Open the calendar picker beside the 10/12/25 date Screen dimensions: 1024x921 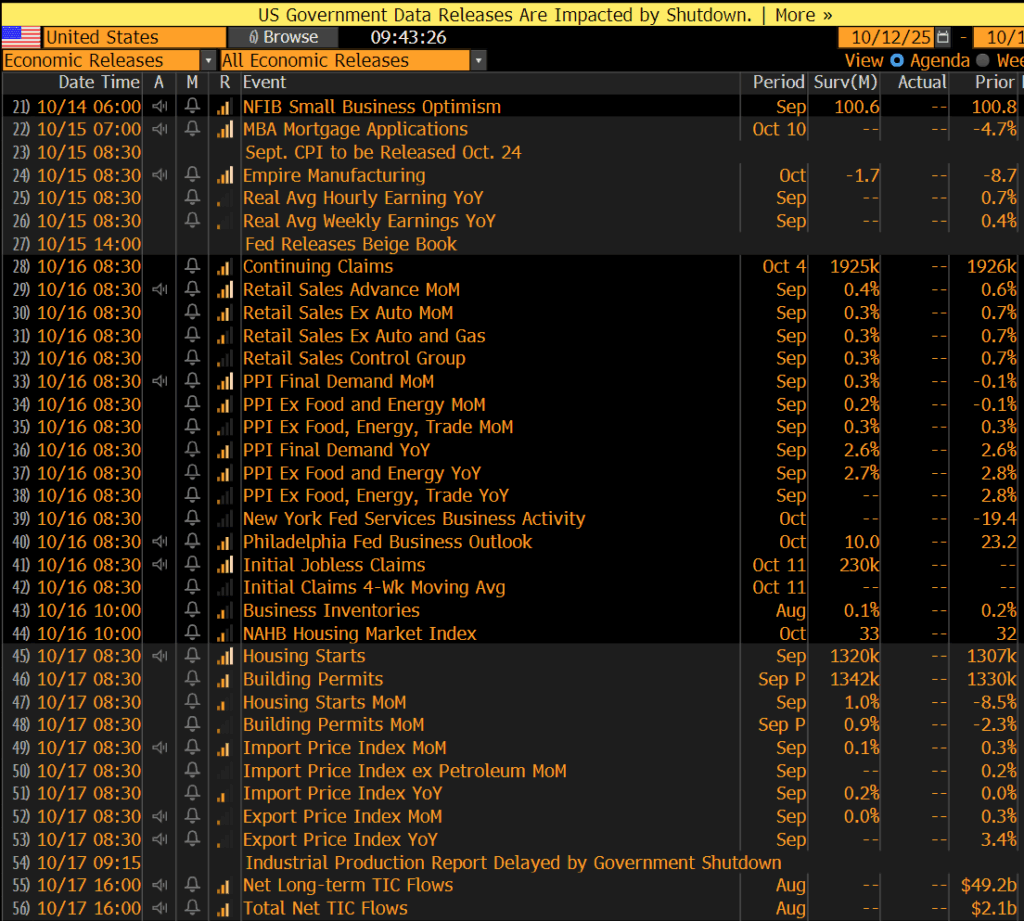click(x=943, y=38)
